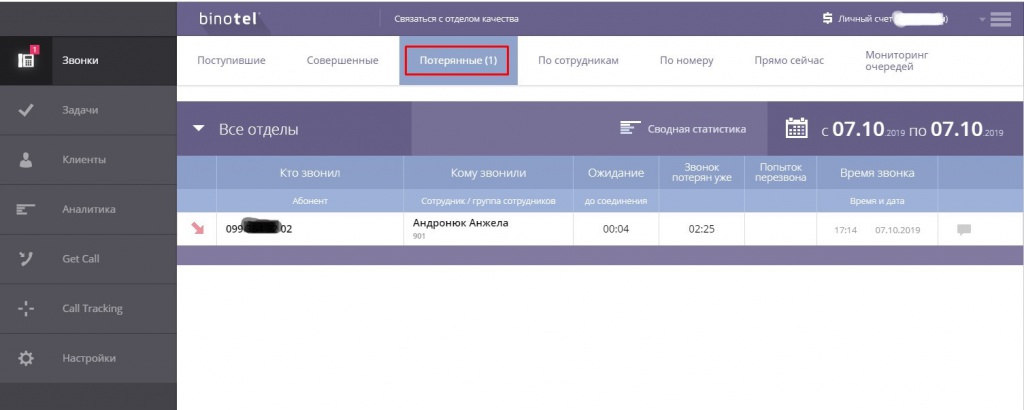Click the Настройки gear icon
Image resolution: width=1024 pixels, height=410 pixels.
(26, 358)
